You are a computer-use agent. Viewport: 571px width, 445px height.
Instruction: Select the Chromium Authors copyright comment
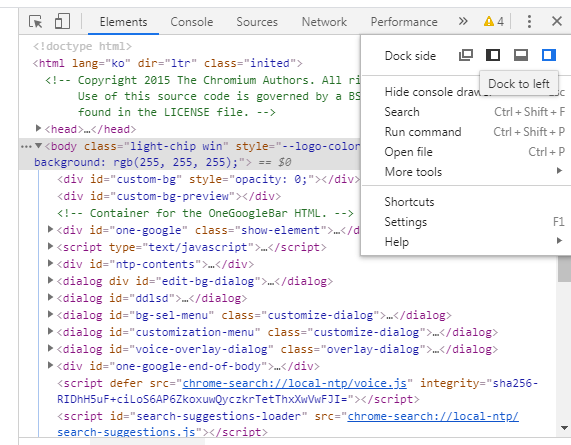pyautogui.click(x=202, y=96)
